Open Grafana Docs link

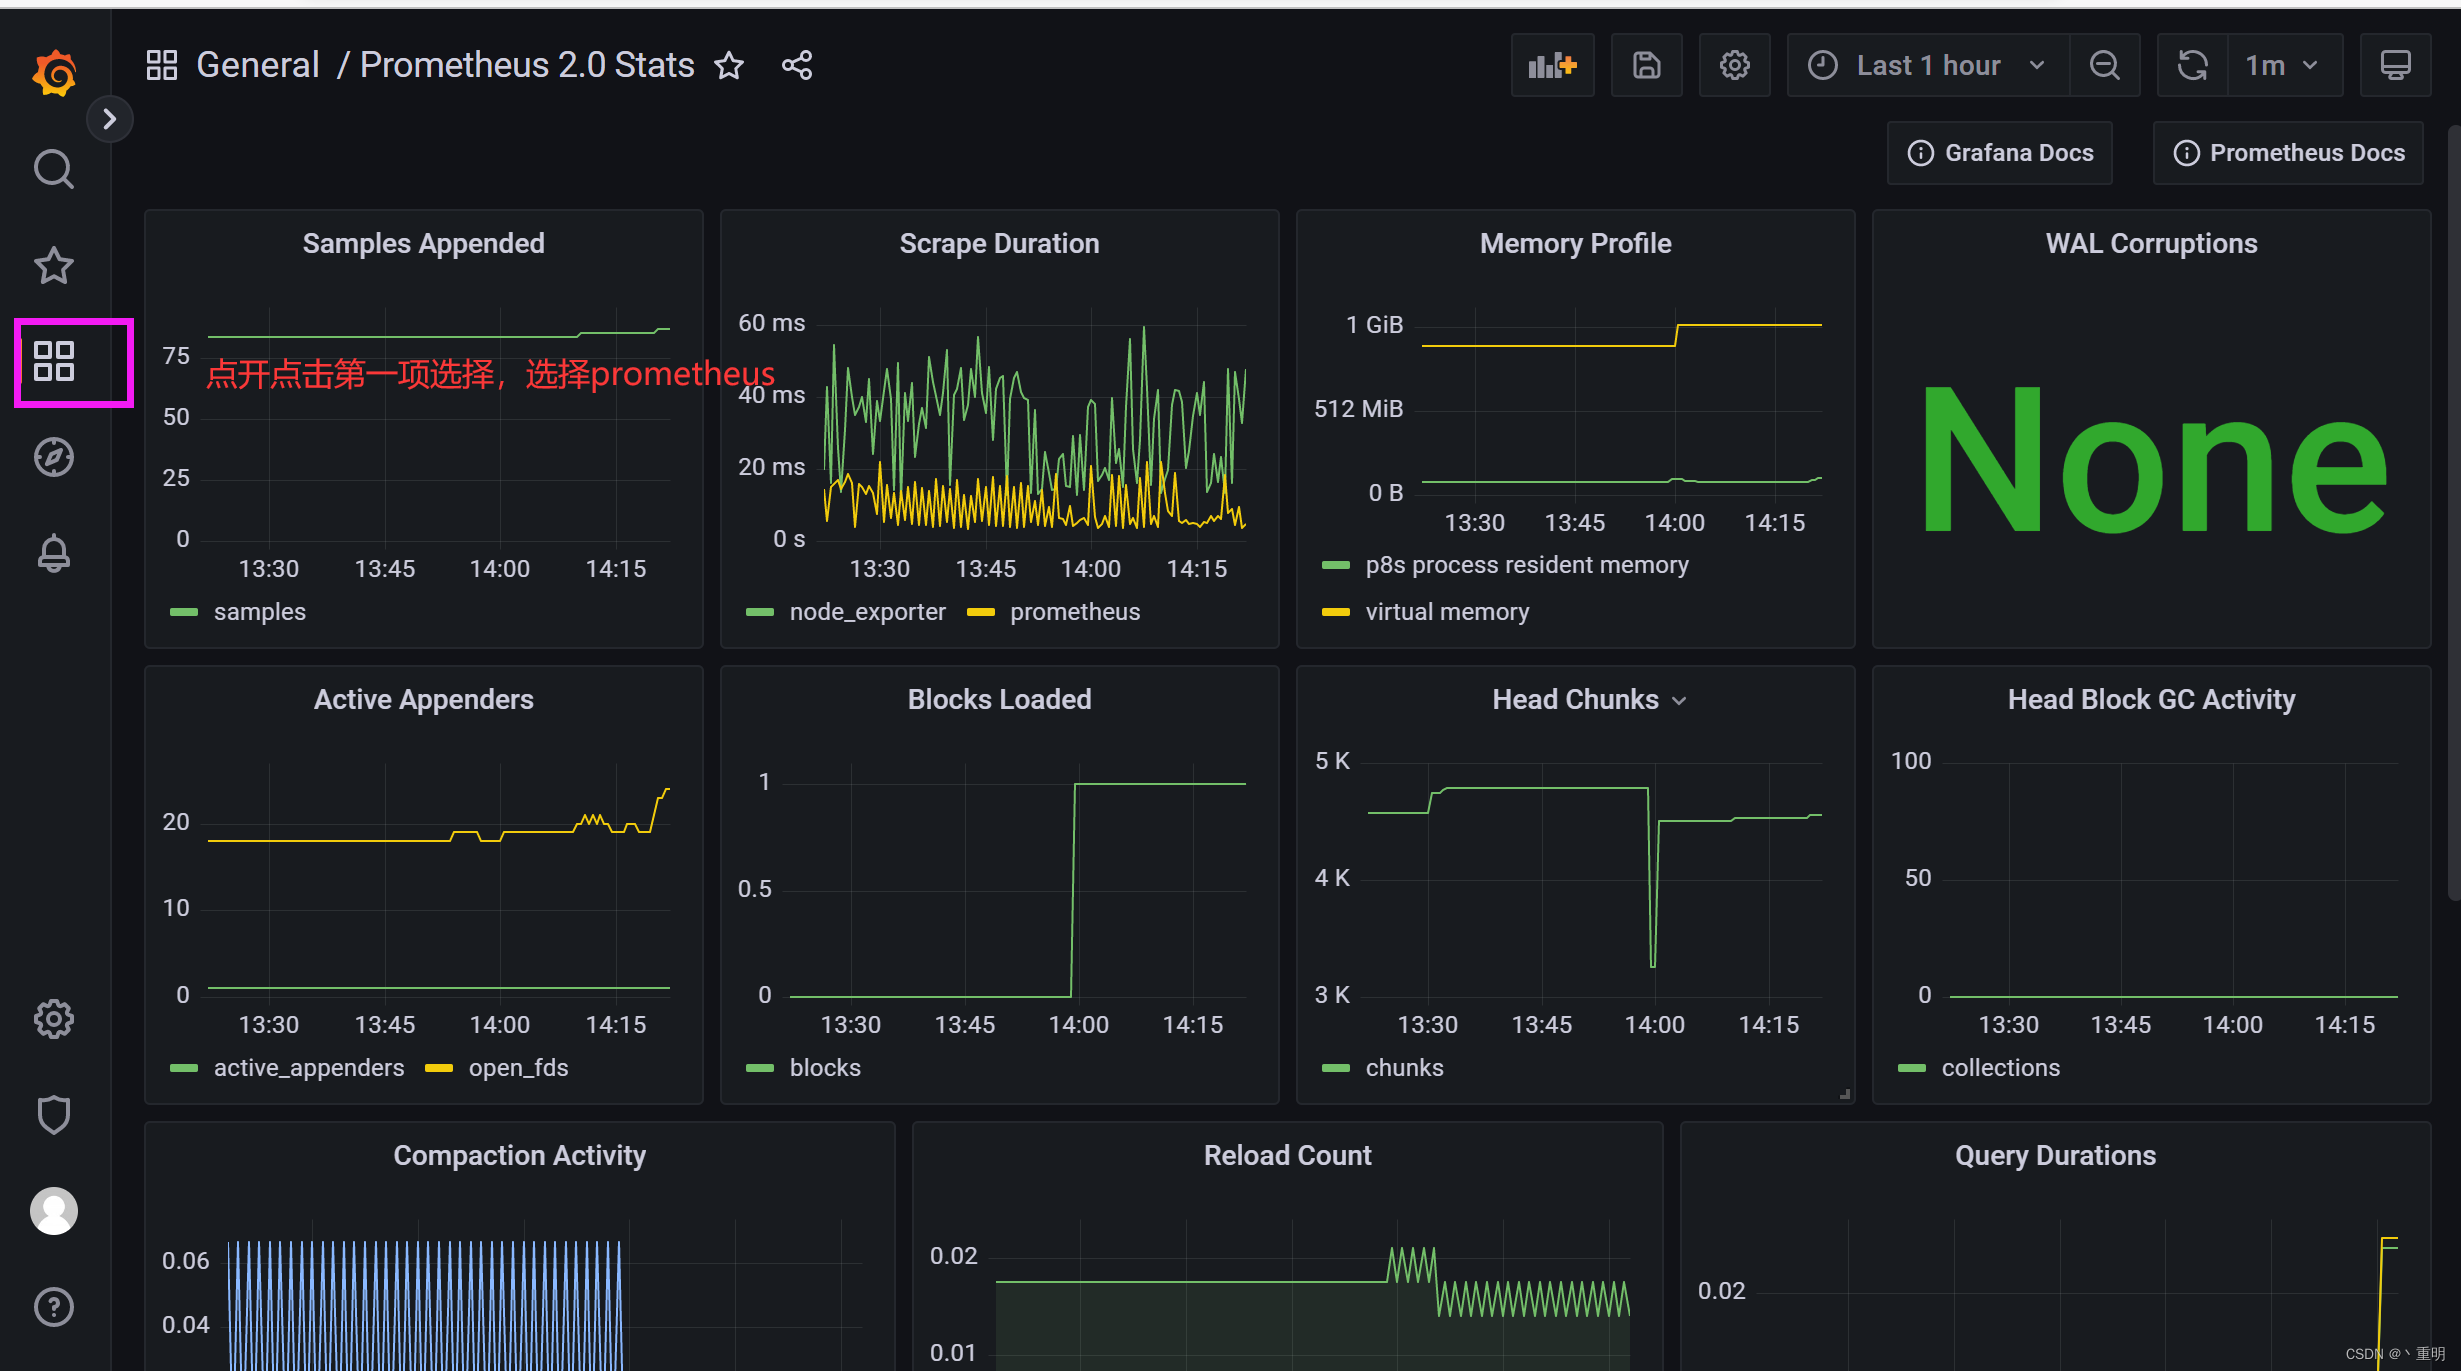pyautogui.click(x=2000, y=153)
